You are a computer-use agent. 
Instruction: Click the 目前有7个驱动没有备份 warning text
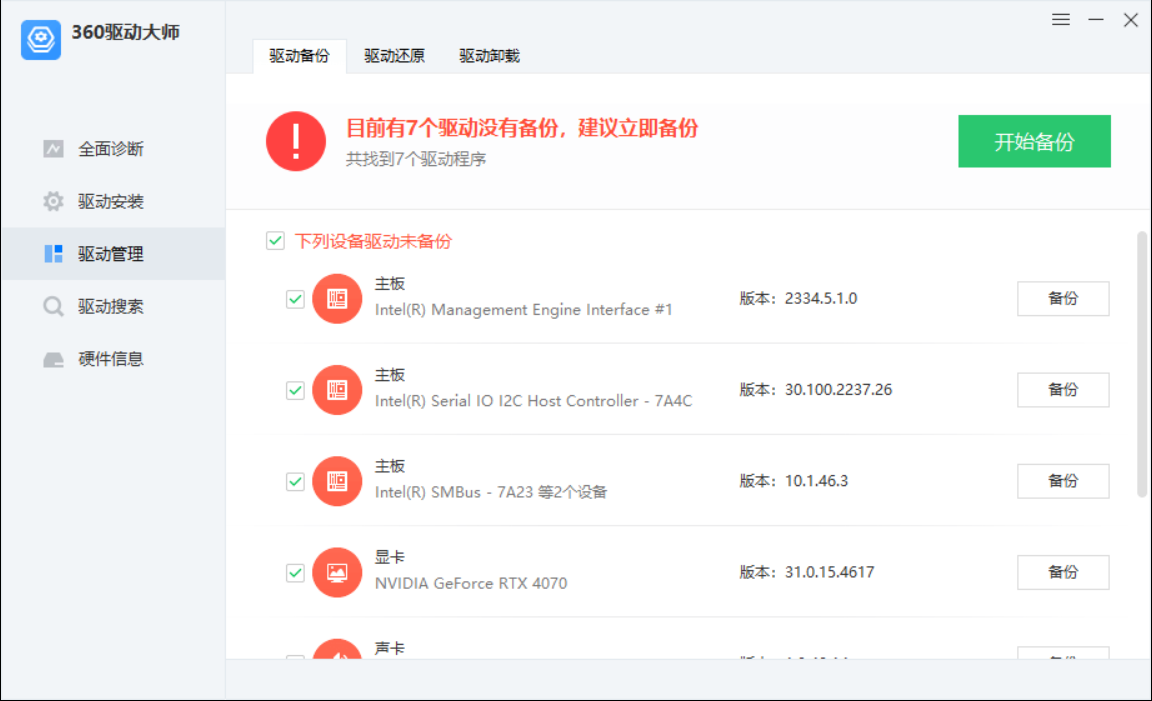[522, 128]
